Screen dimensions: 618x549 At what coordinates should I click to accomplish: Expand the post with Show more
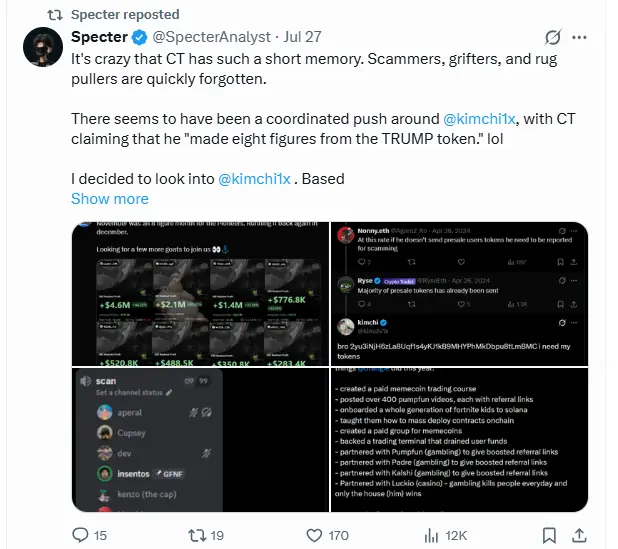point(110,199)
